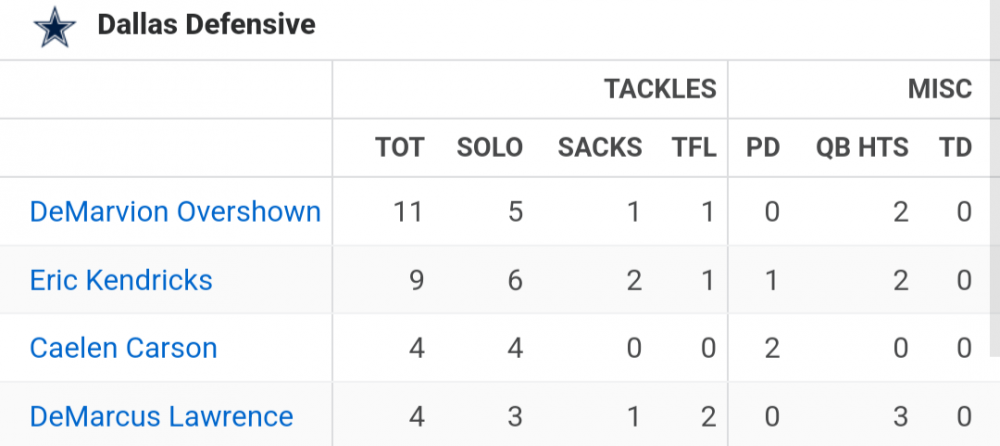Click the MISC group header

tap(939, 89)
